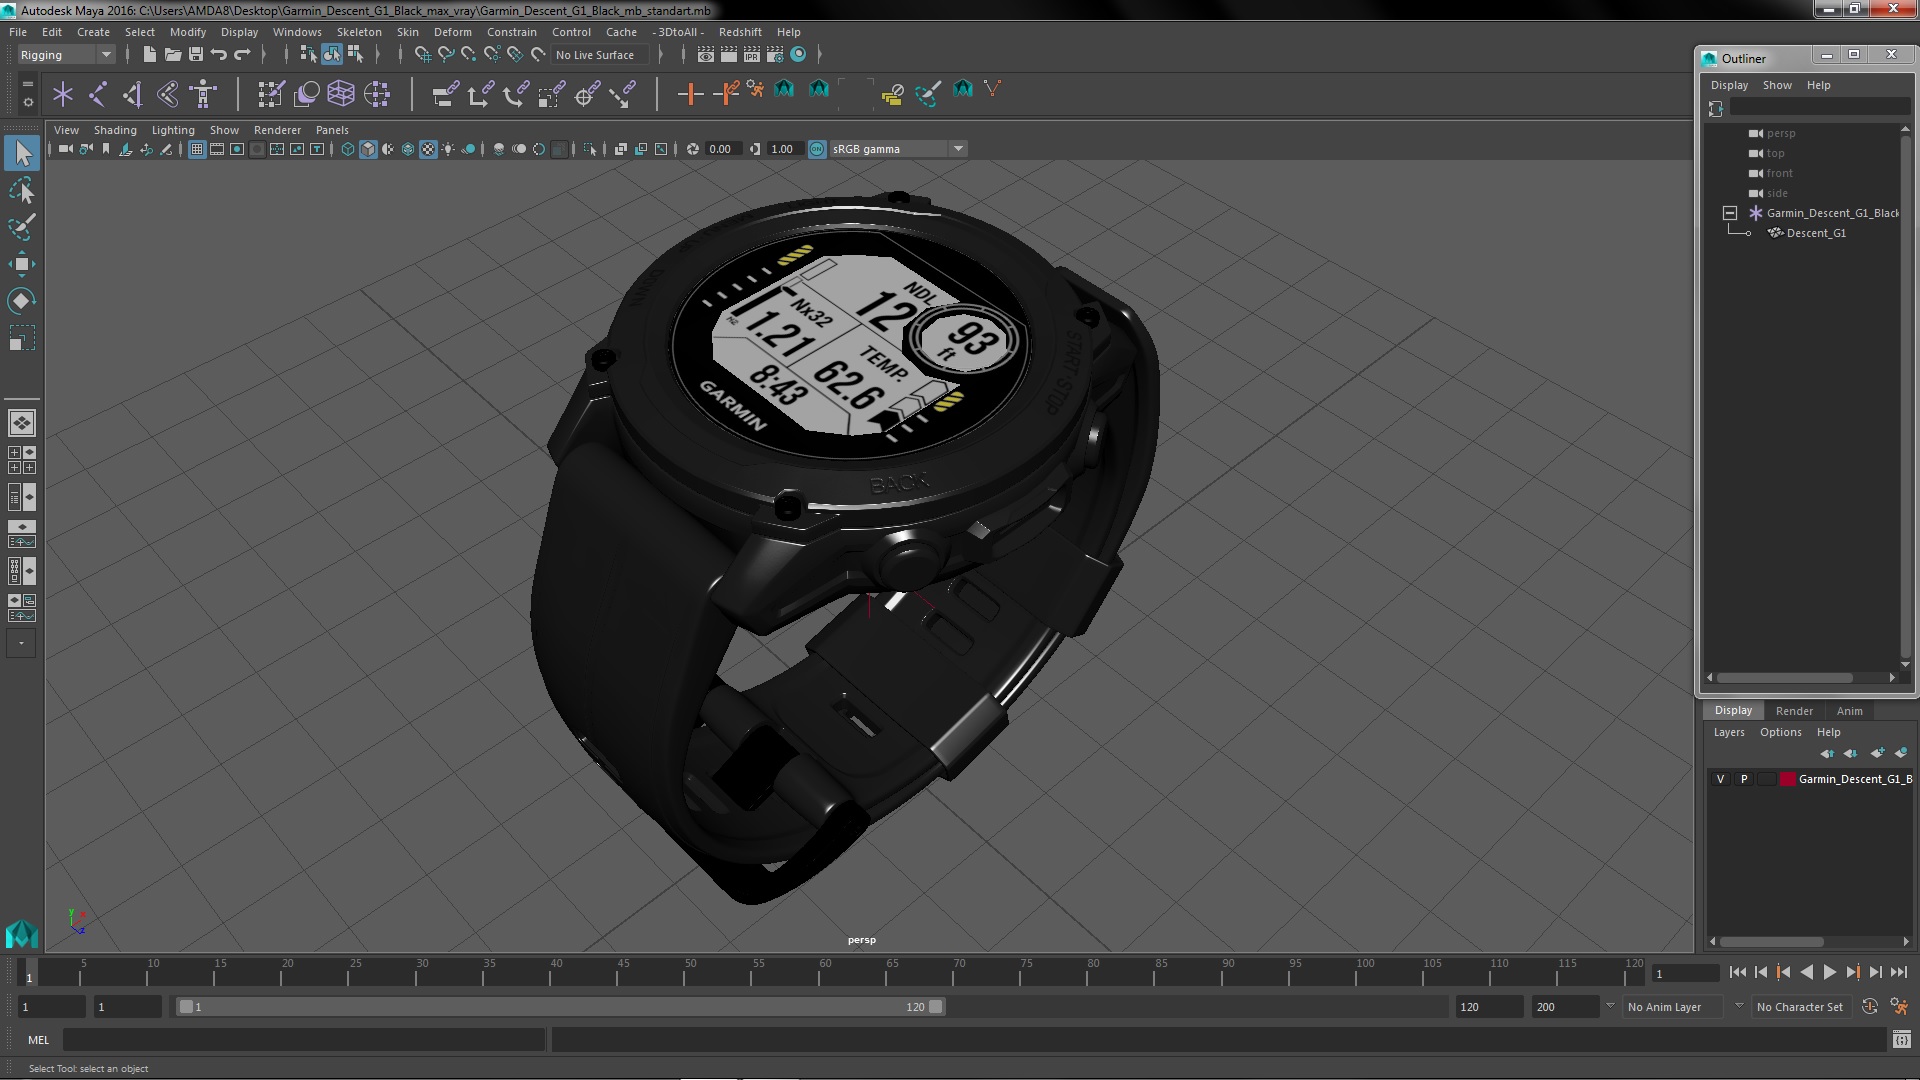Activate the Move tool in toolbox
The image size is (1920, 1080).
coord(22,264)
